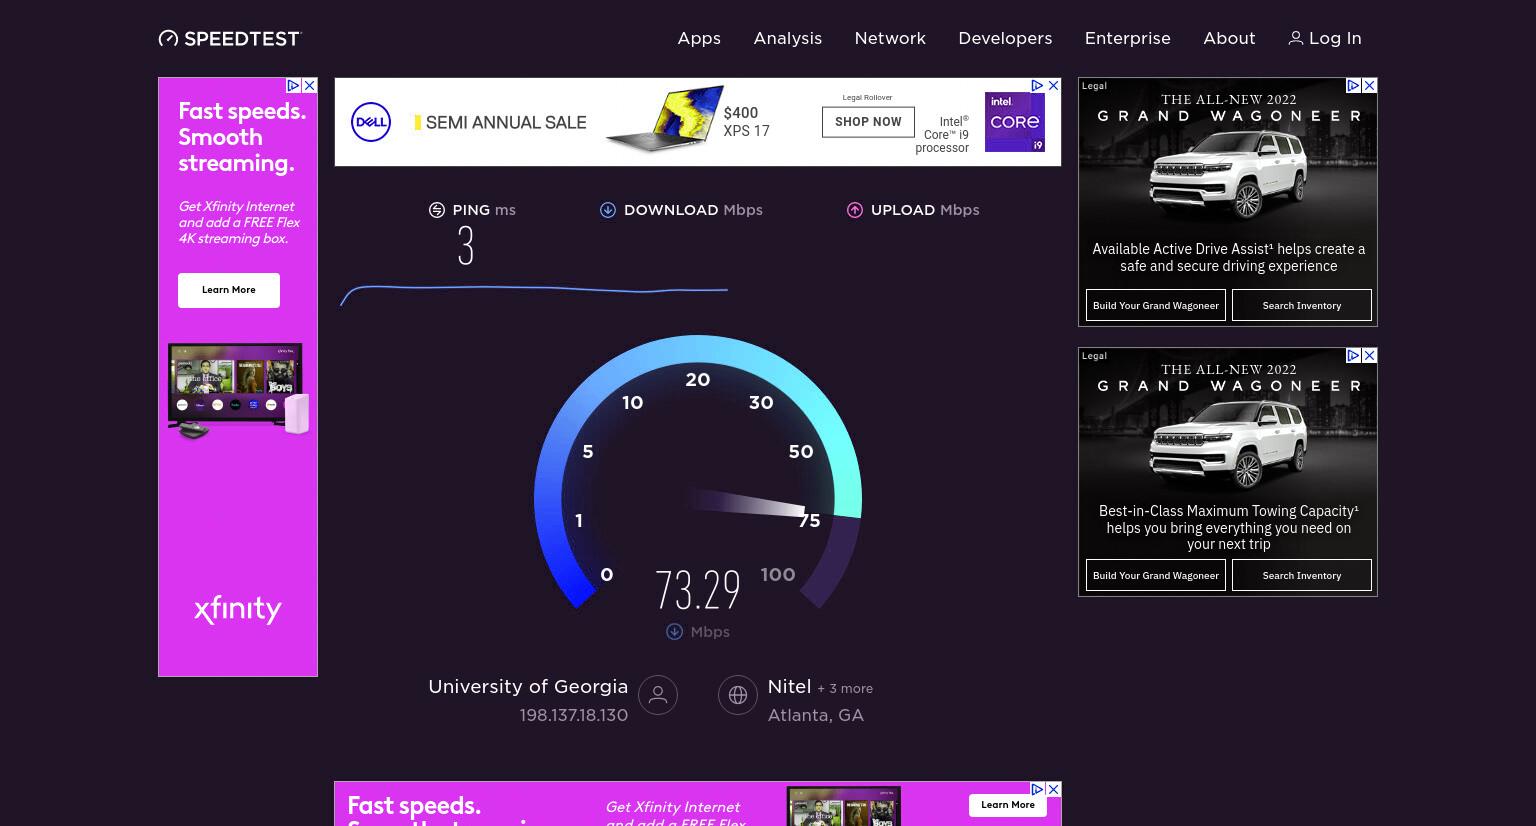Open the Enterprise menu
This screenshot has width=1536, height=826.
click(x=1128, y=38)
